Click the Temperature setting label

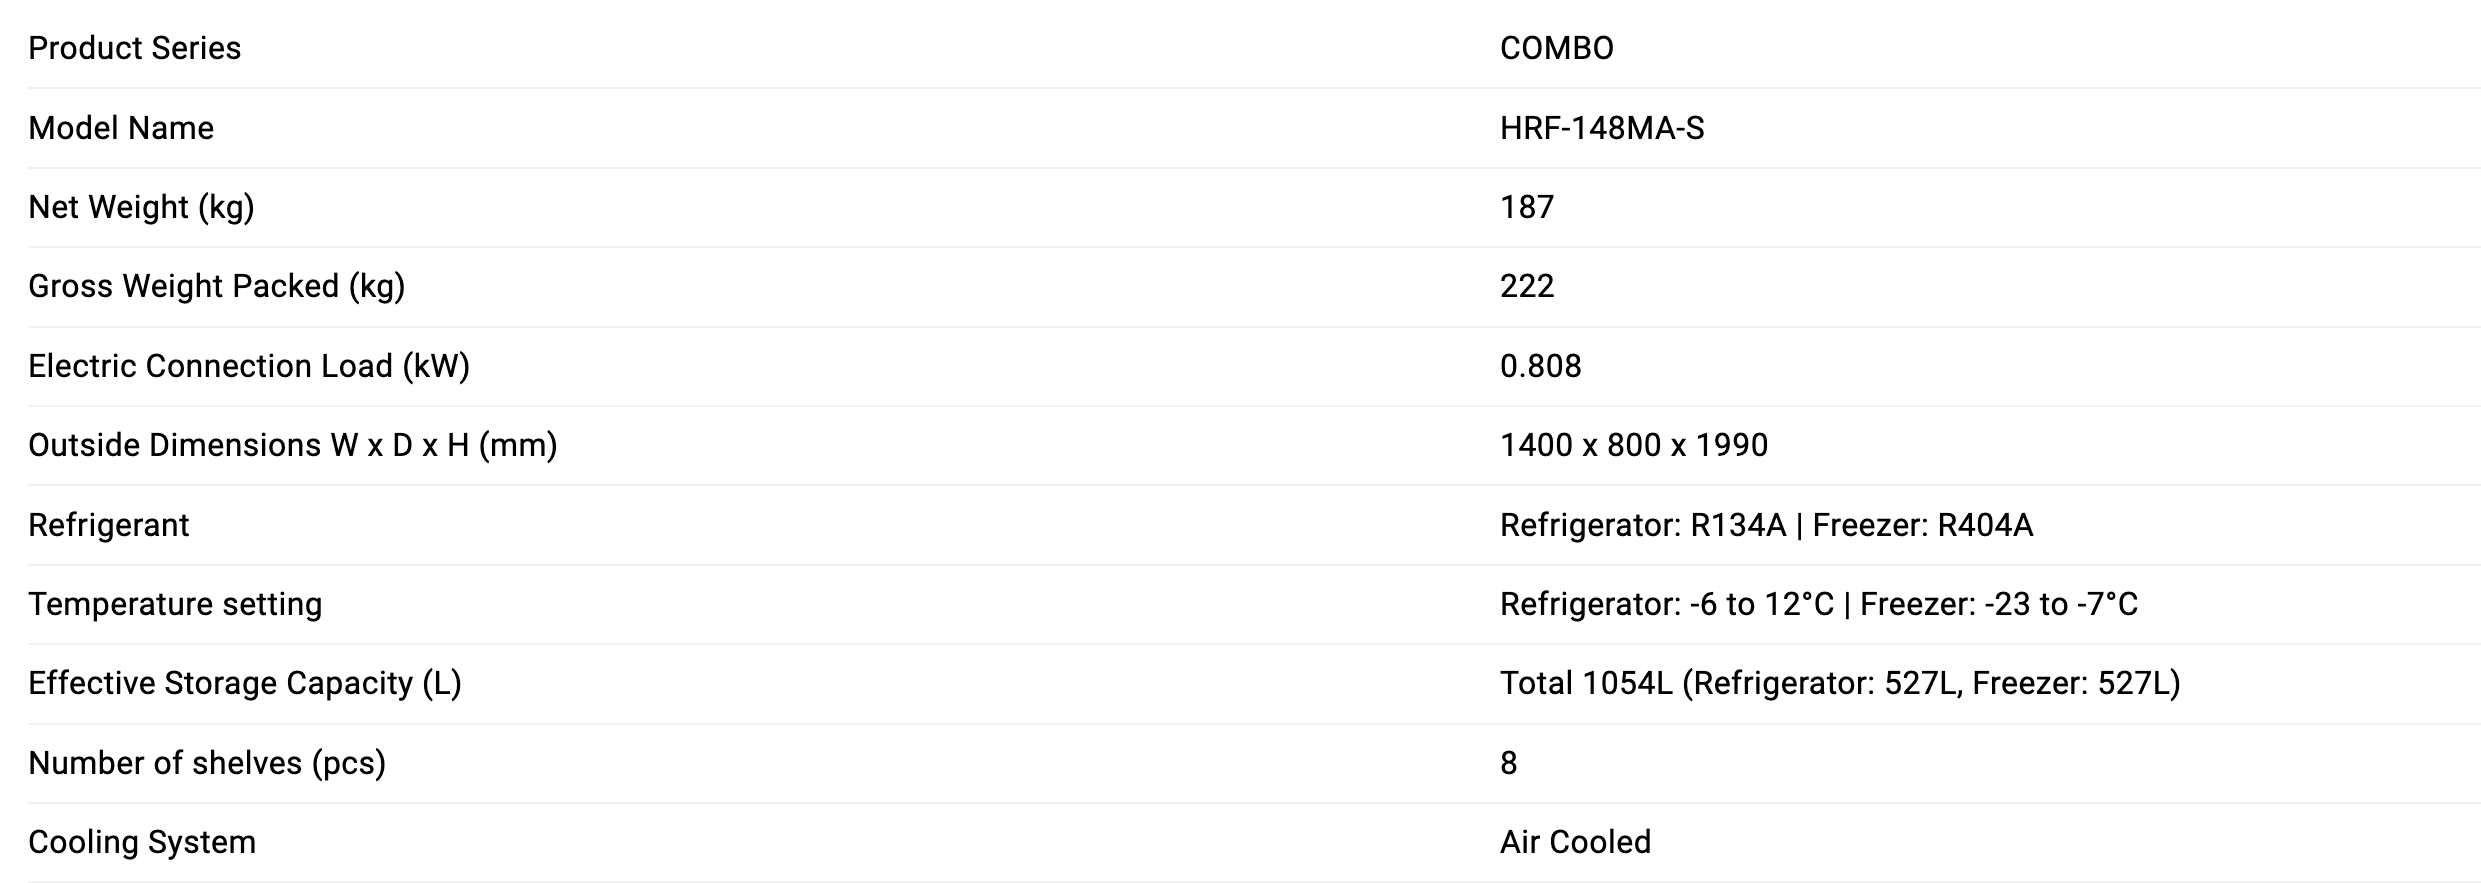coord(175,604)
